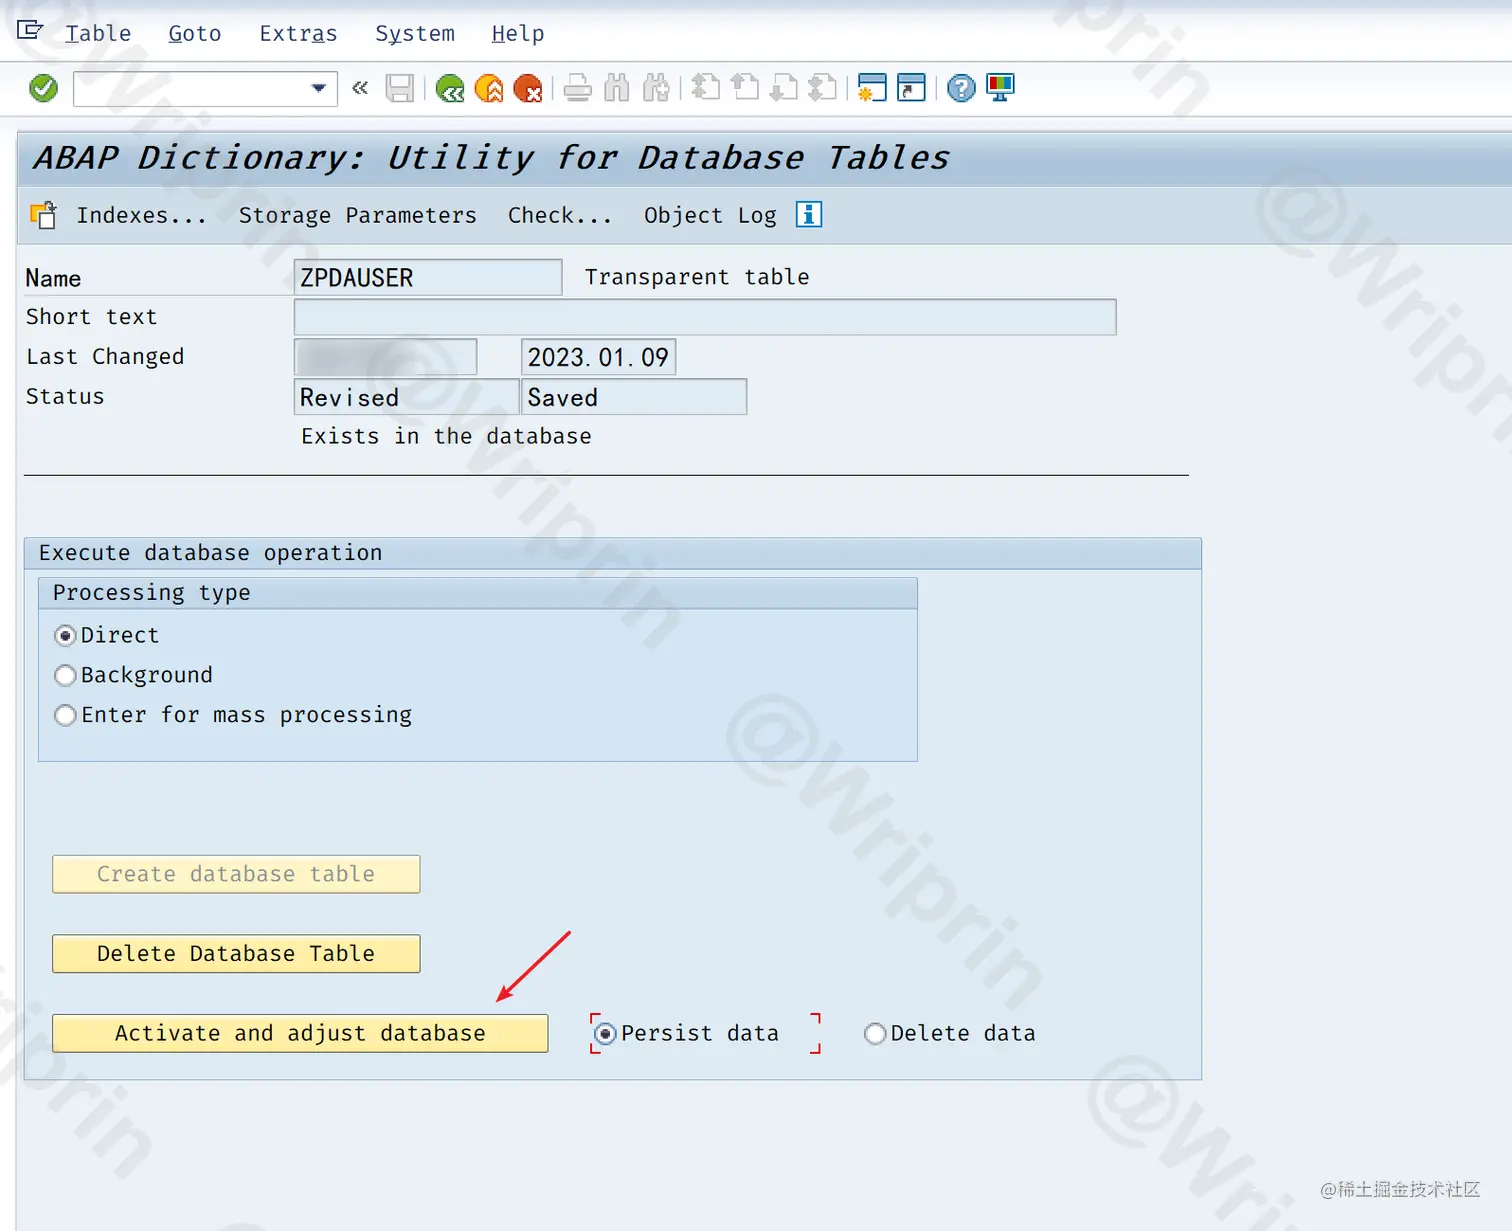Click the Delete Database Table button

click(236, 954)
